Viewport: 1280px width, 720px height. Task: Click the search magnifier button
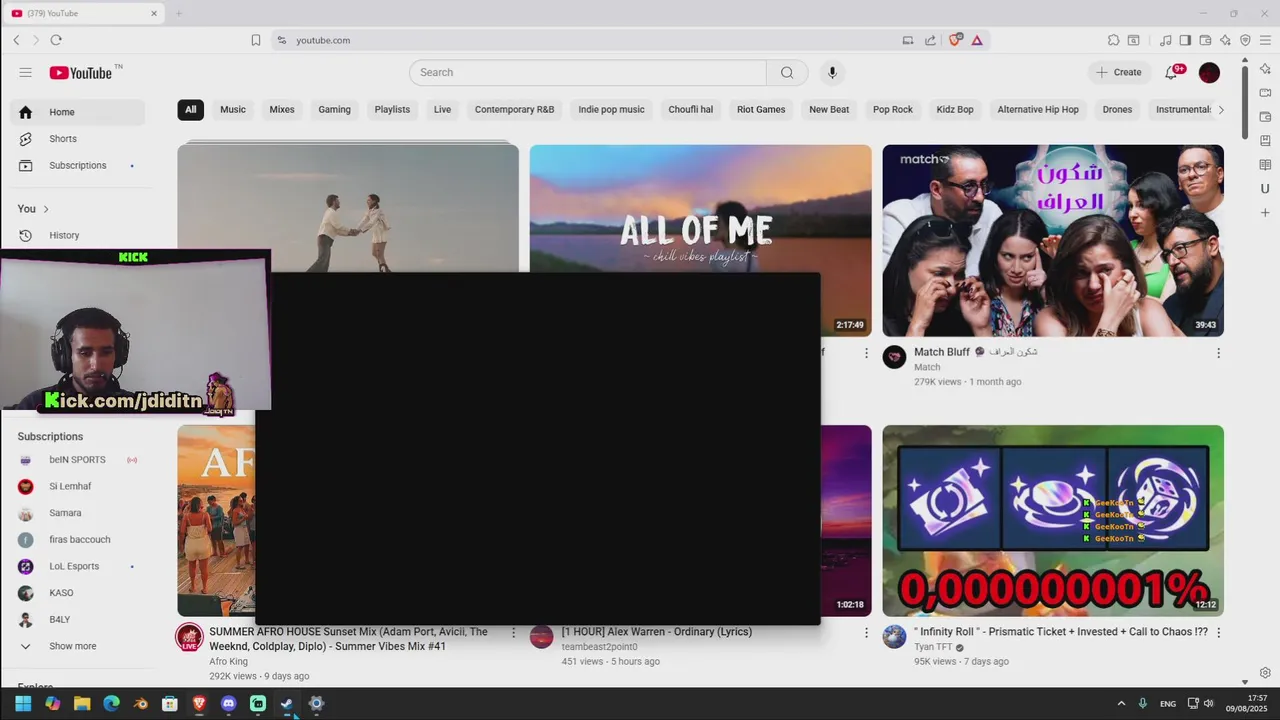click(x=787, y=72)
